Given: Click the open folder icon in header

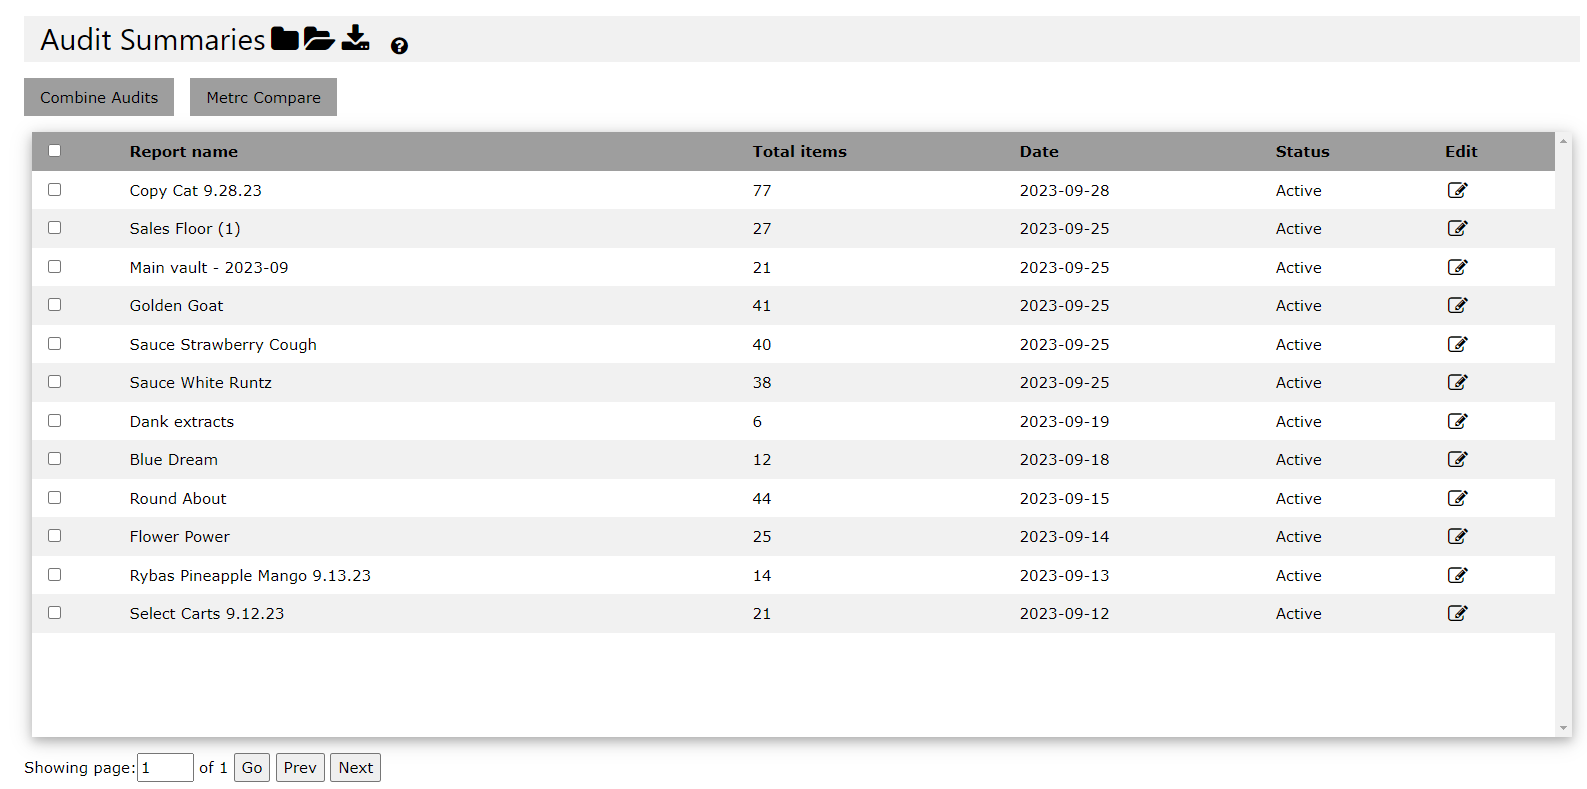Looking at the screenshot, I should tap(319, 39).
